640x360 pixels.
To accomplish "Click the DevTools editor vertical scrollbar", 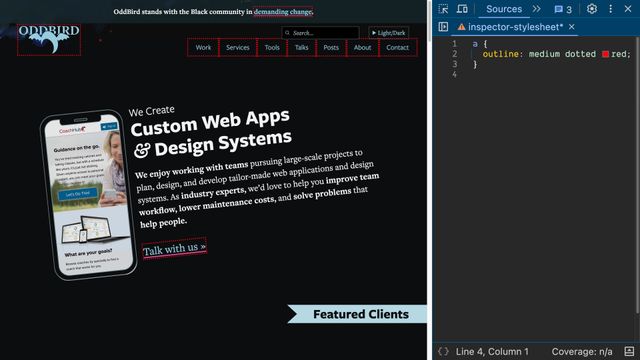I will pos(637,176).
